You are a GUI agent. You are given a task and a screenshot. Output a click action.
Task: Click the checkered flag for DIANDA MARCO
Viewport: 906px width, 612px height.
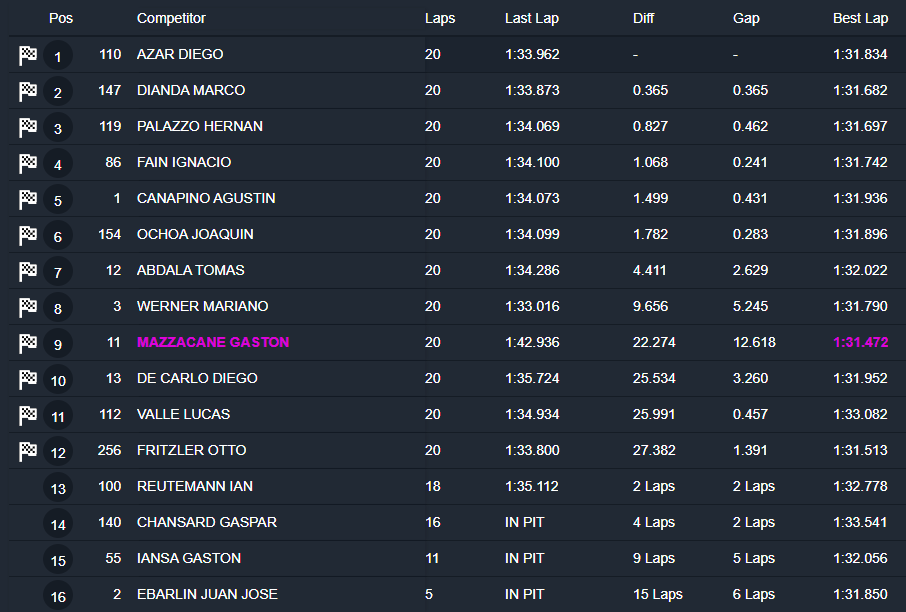click(x=28, y=91)
